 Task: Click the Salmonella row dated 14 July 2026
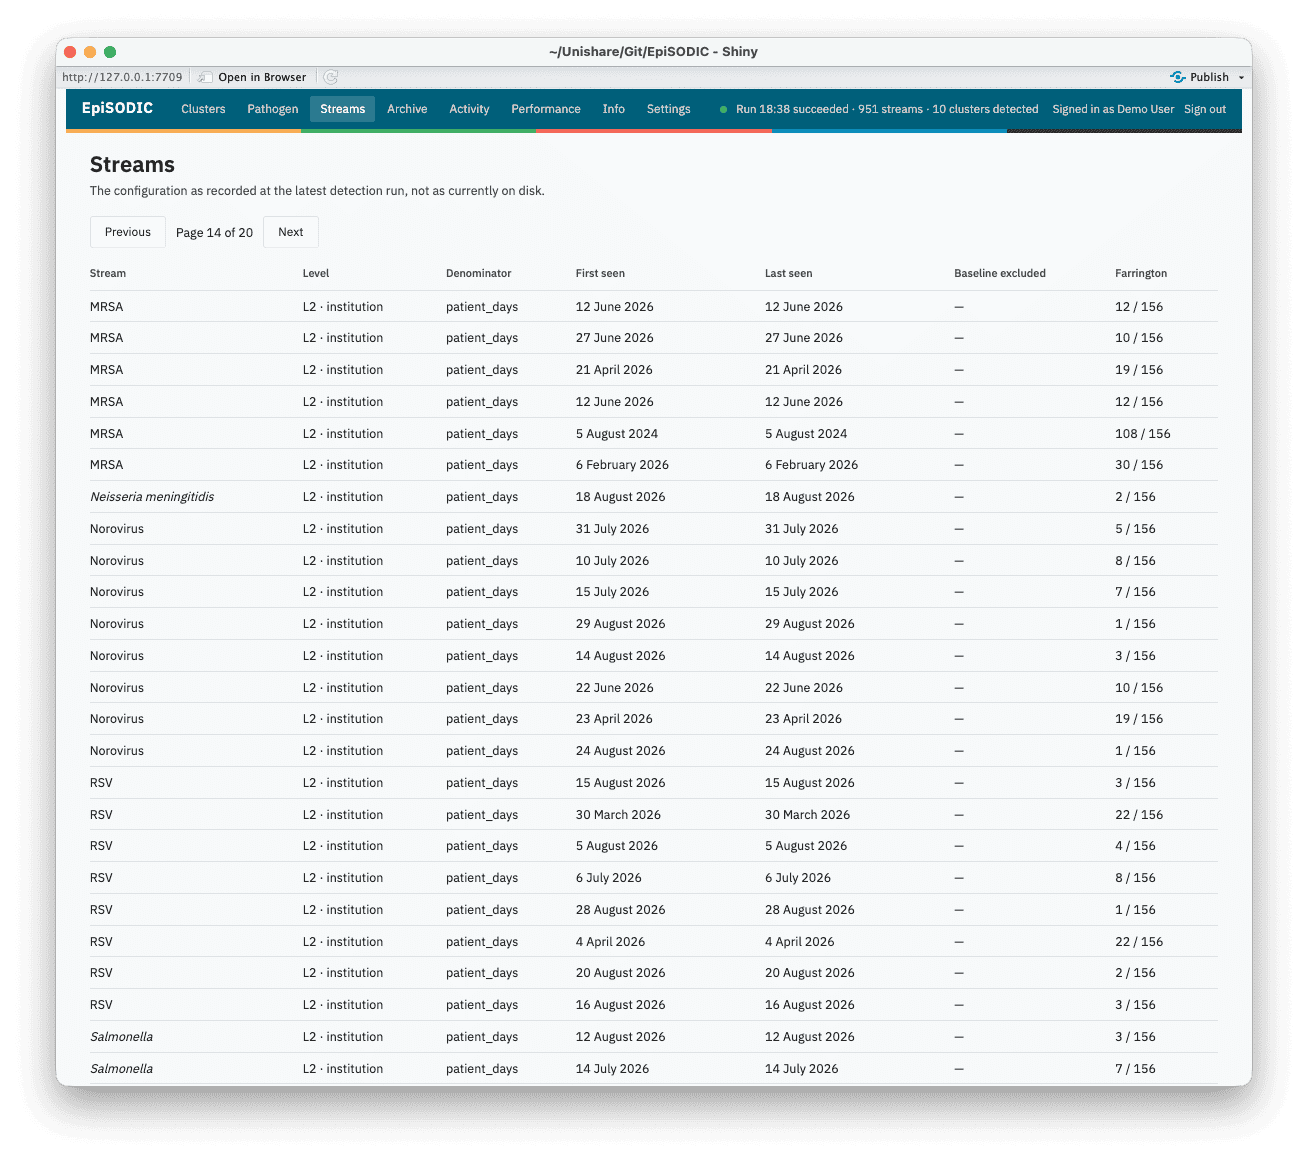[x=654, y=1069]
